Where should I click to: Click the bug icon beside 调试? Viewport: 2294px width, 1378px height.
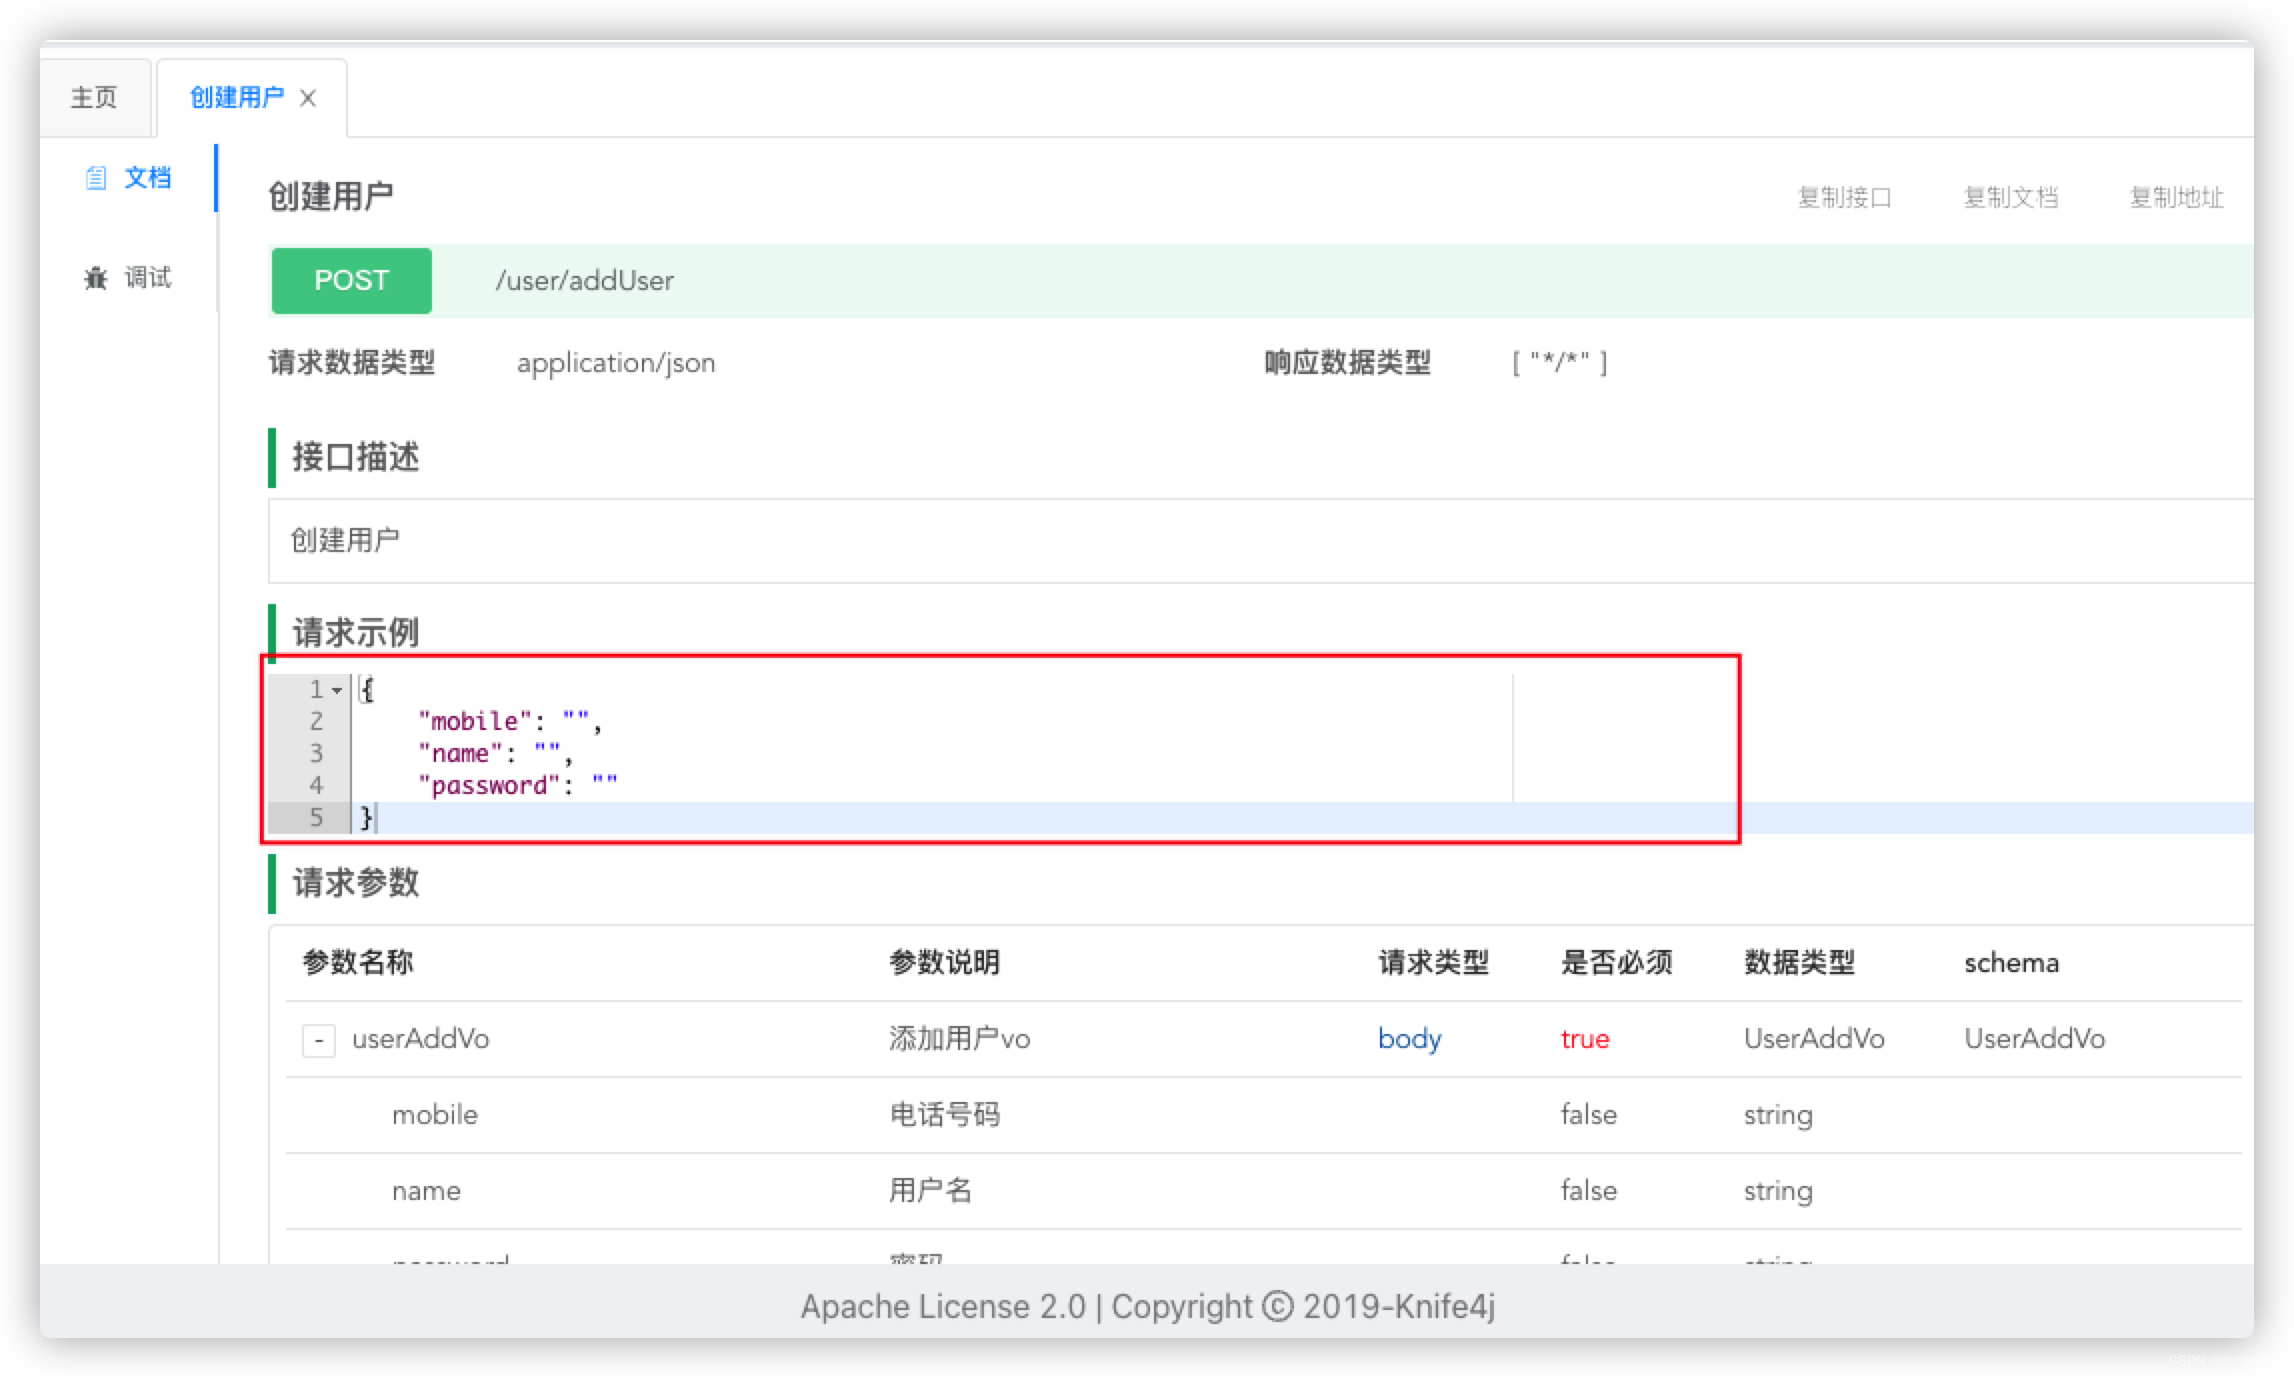pyautogui.click(x=96, y=277)
